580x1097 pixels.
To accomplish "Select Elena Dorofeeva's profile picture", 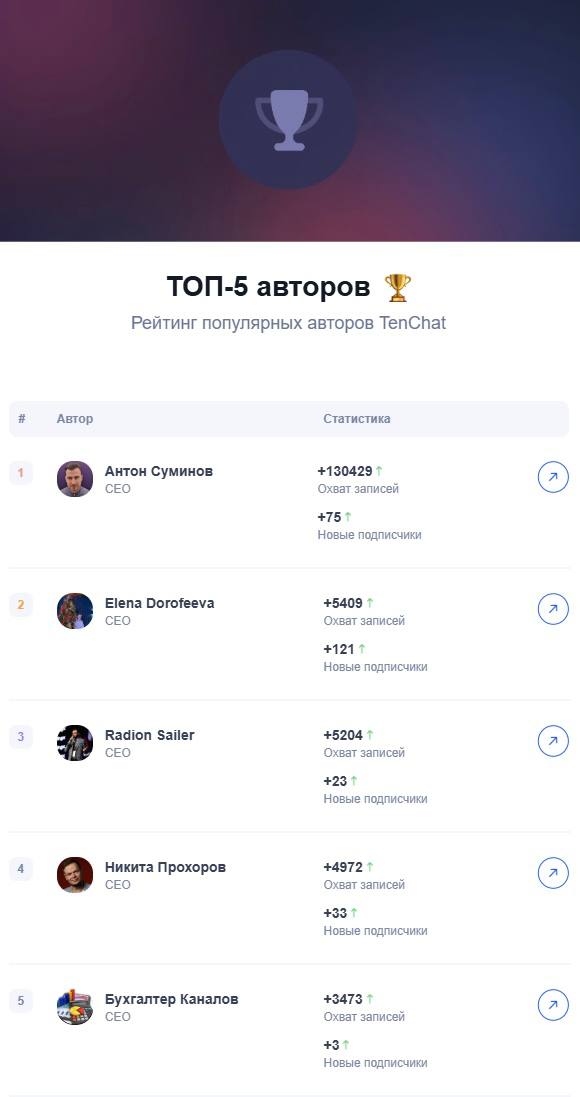I will pos(75,609).
